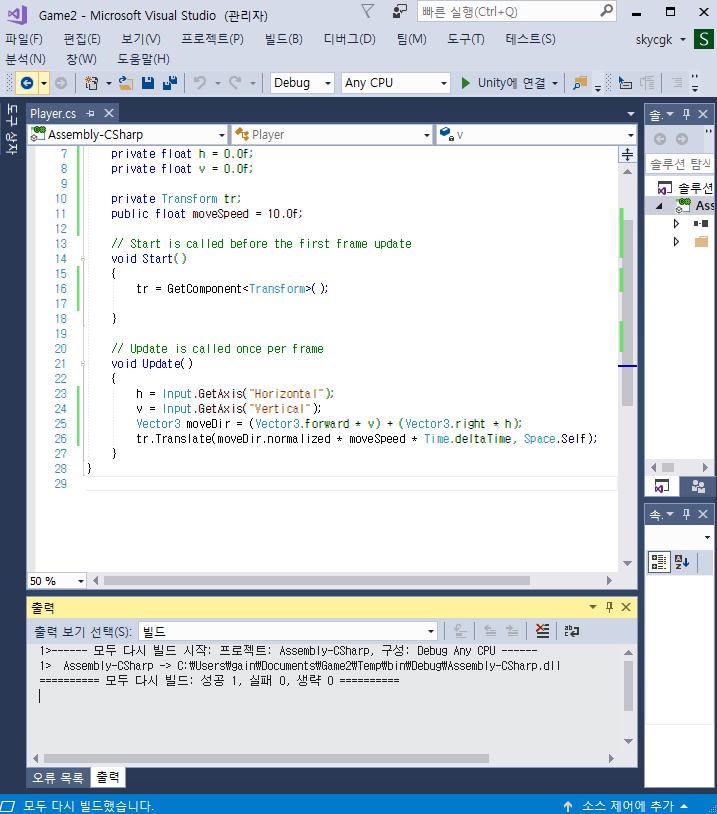Click the Output panel vertical scrollbar thumb
717x814 pixels.
point(628,686)
